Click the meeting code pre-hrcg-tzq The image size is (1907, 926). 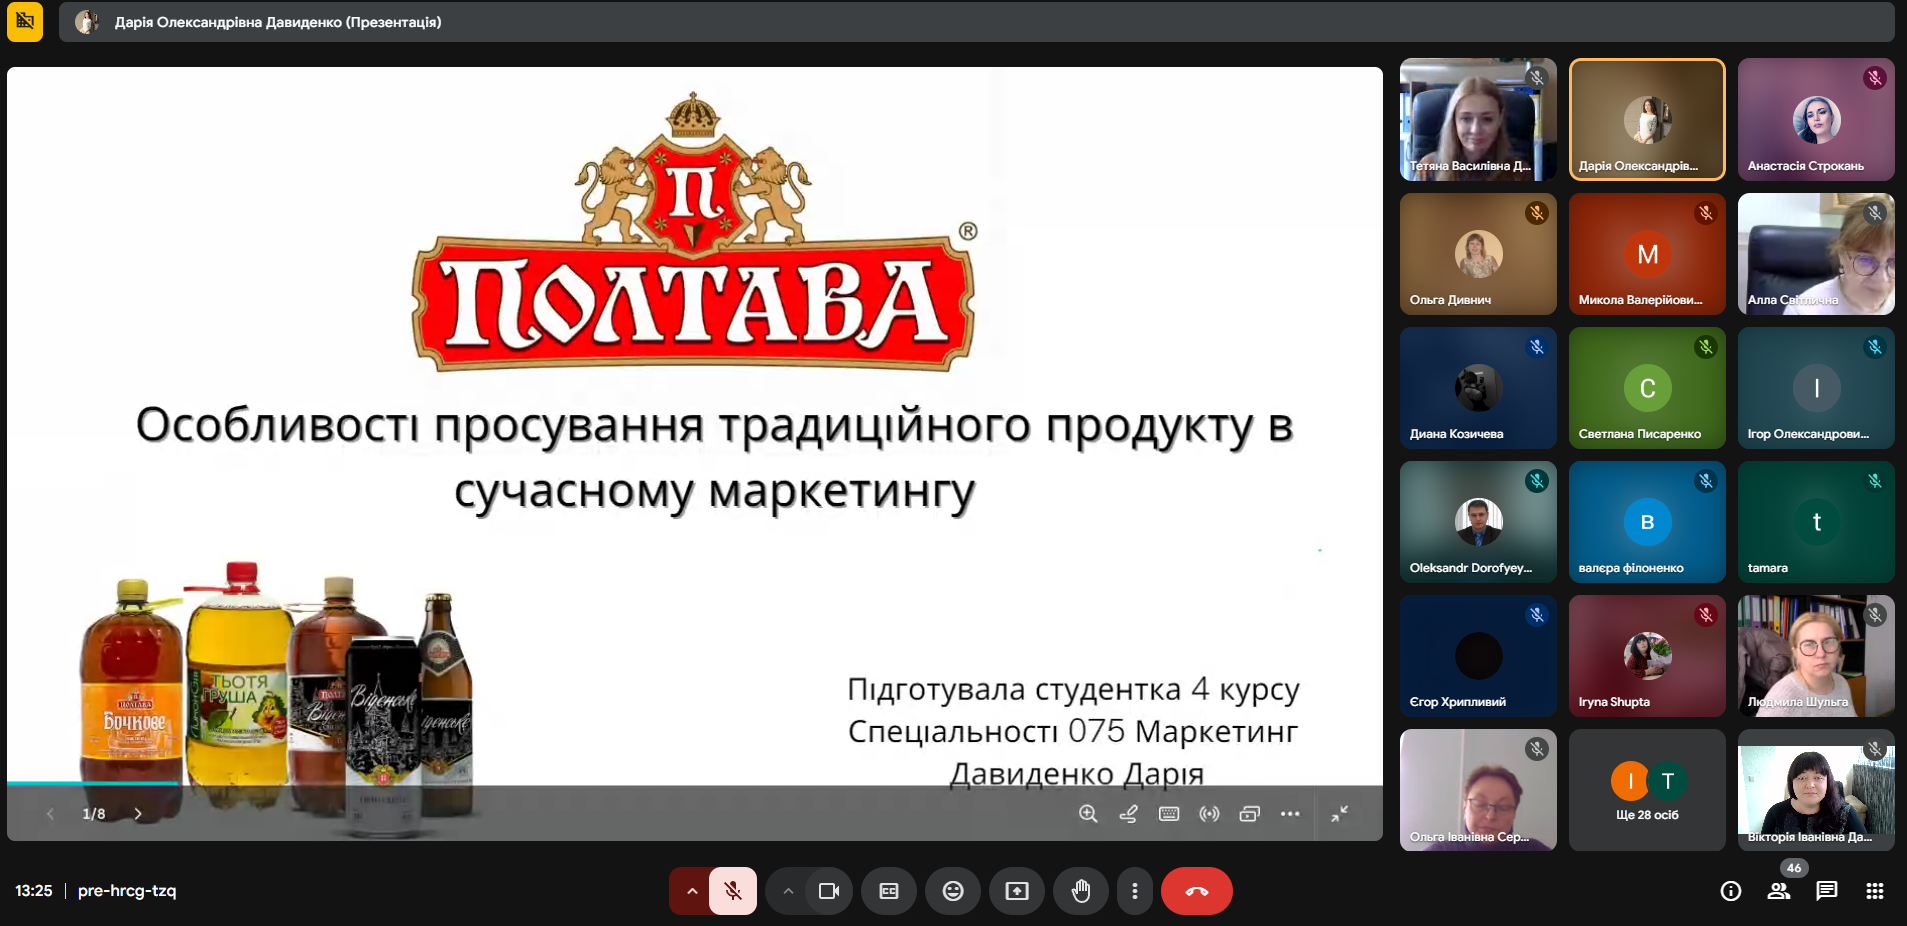click(127, 891)
